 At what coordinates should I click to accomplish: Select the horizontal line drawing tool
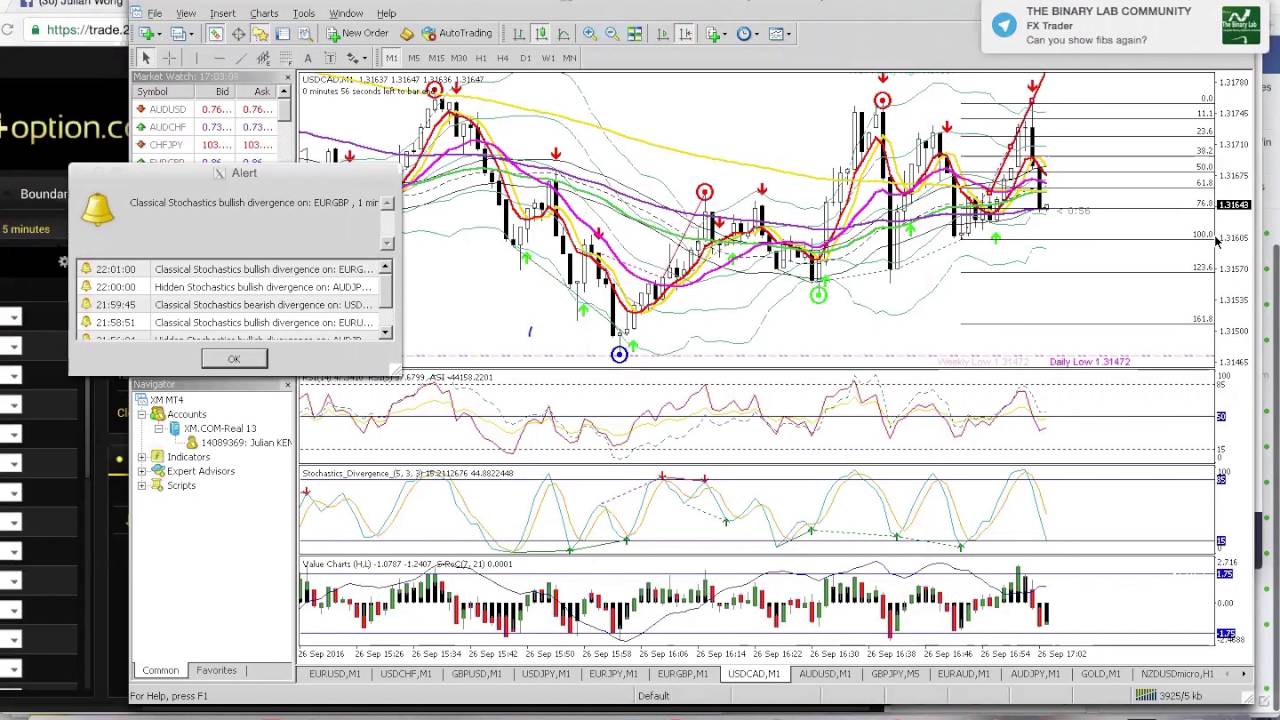(x=219, y=58)
